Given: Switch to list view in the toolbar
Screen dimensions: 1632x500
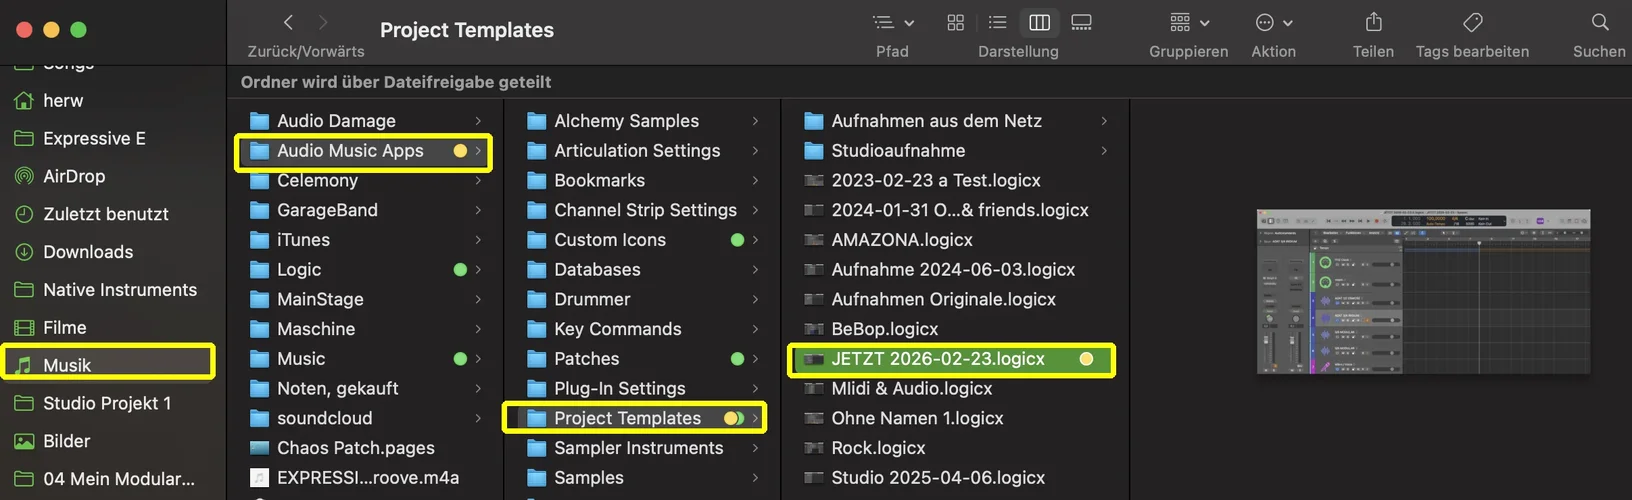Looking at the screenshot, I should (x=997, y=23).
